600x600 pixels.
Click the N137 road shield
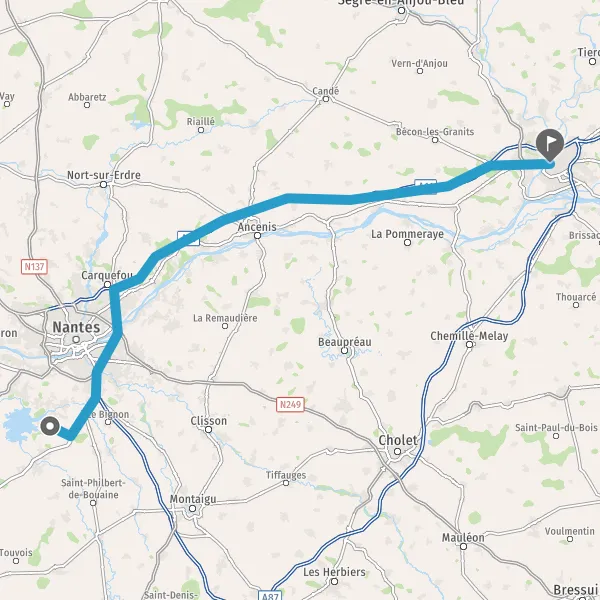pyautogui.click(x=34, y=266)
